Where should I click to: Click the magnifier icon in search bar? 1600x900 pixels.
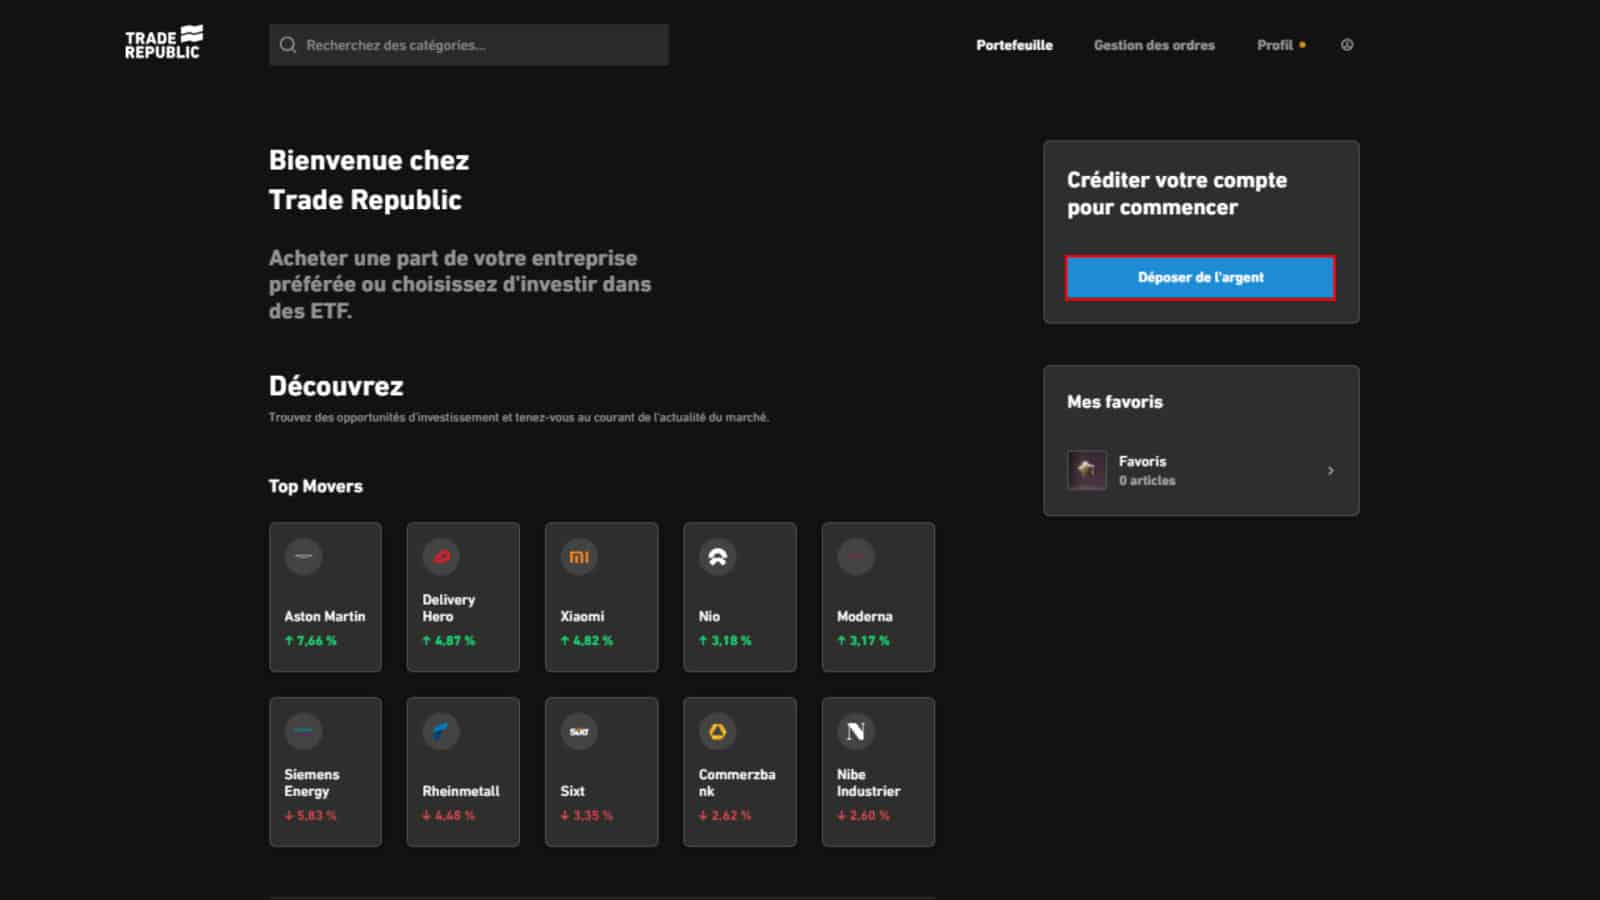[x=287, y=44]
